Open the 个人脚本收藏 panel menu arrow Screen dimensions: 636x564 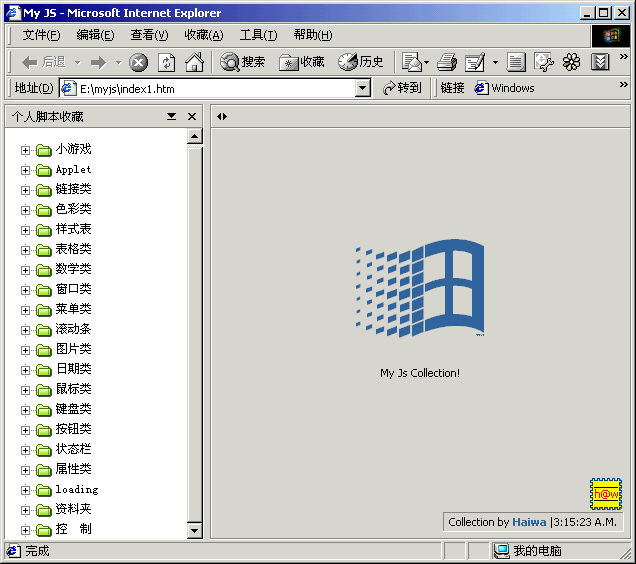tap(172, 117)
